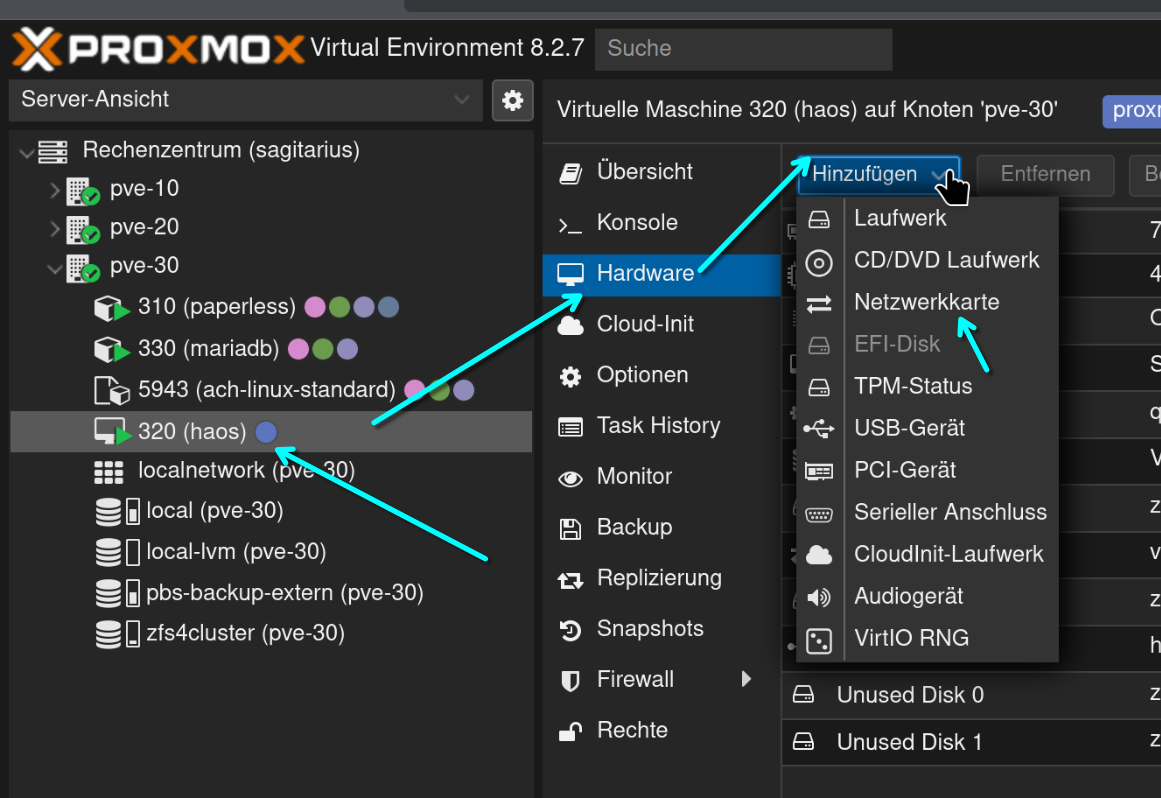Open the Server-Ansicht settings gear

point(512,100)
